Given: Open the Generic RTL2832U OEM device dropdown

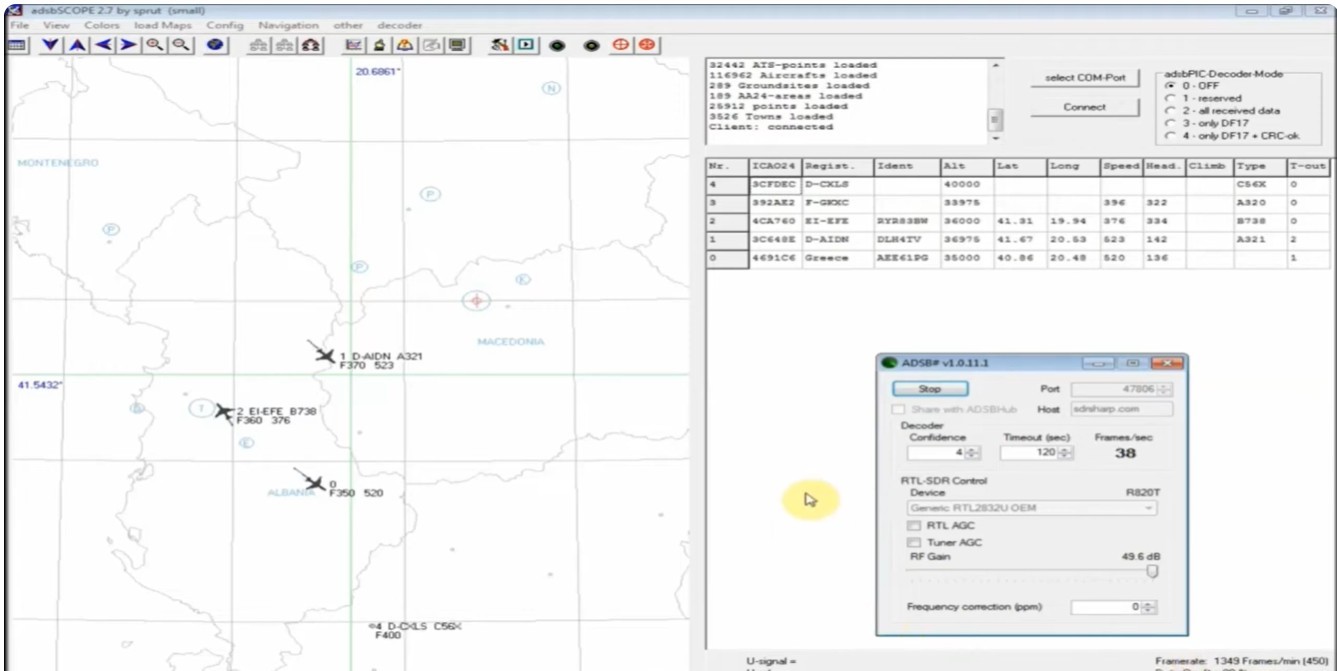Looking at the screenshot, I should pyautogui.click(x=1029, y=507).
